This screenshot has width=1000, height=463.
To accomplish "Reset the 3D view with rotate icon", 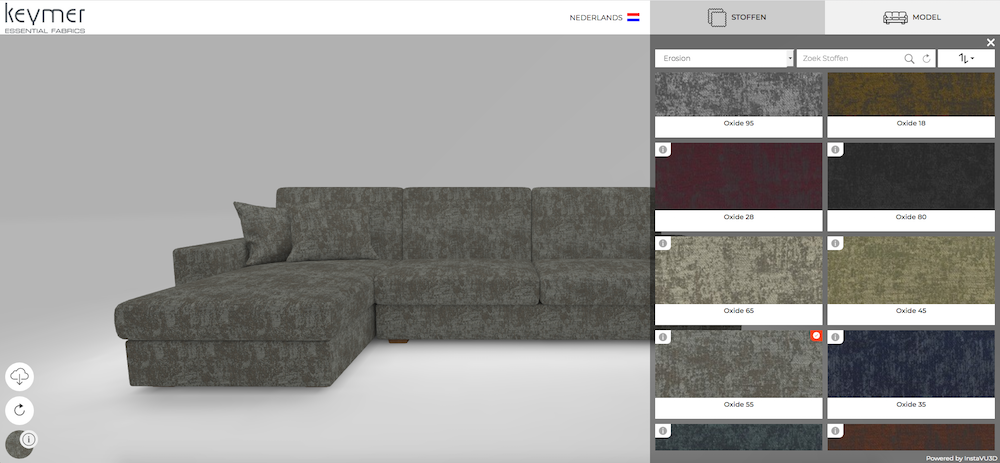I will click(x=20, y=410).
